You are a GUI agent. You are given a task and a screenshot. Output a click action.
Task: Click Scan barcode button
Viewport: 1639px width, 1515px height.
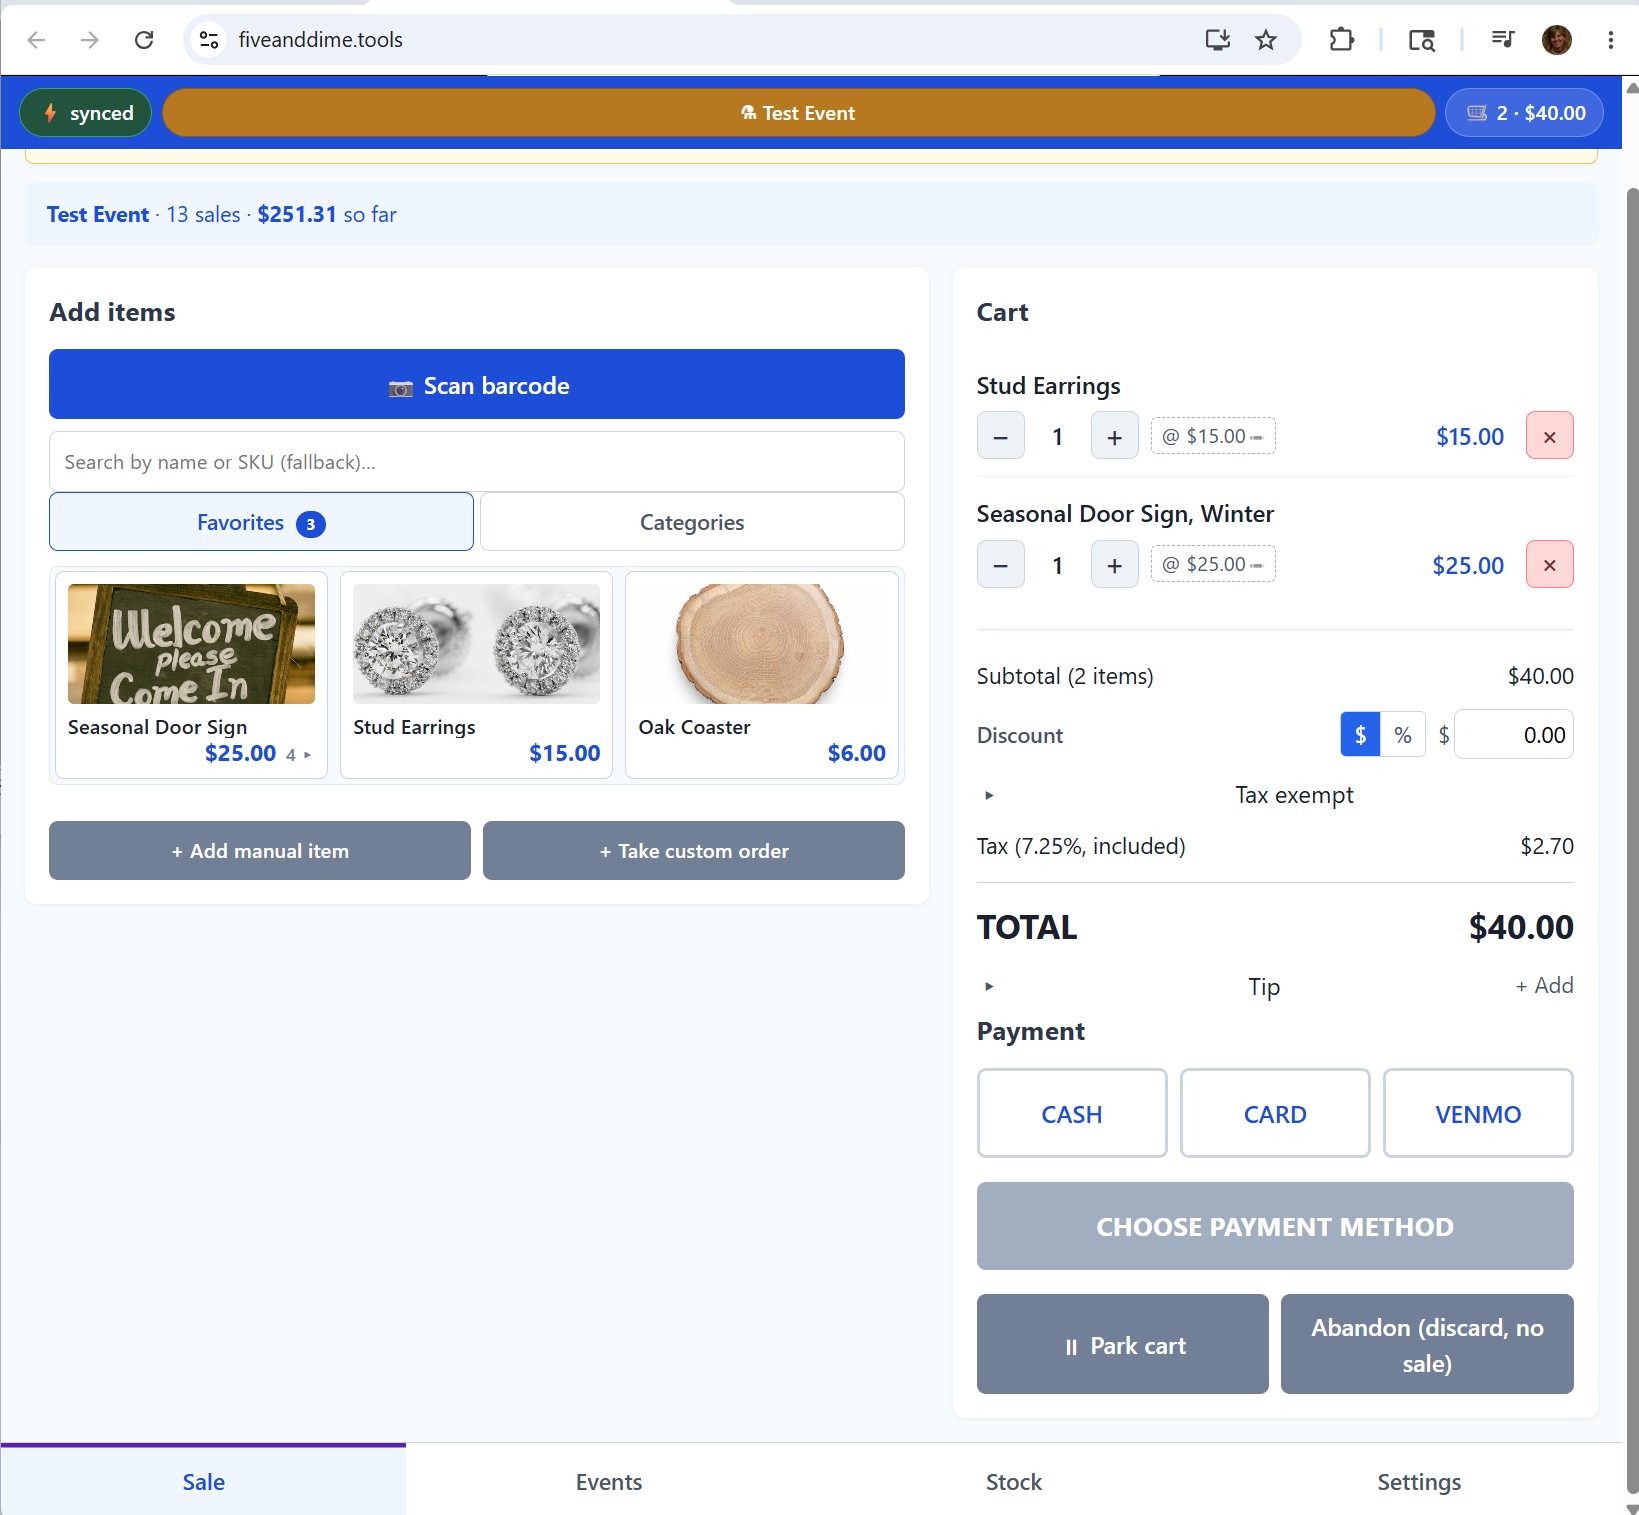(x=477, y=385)
